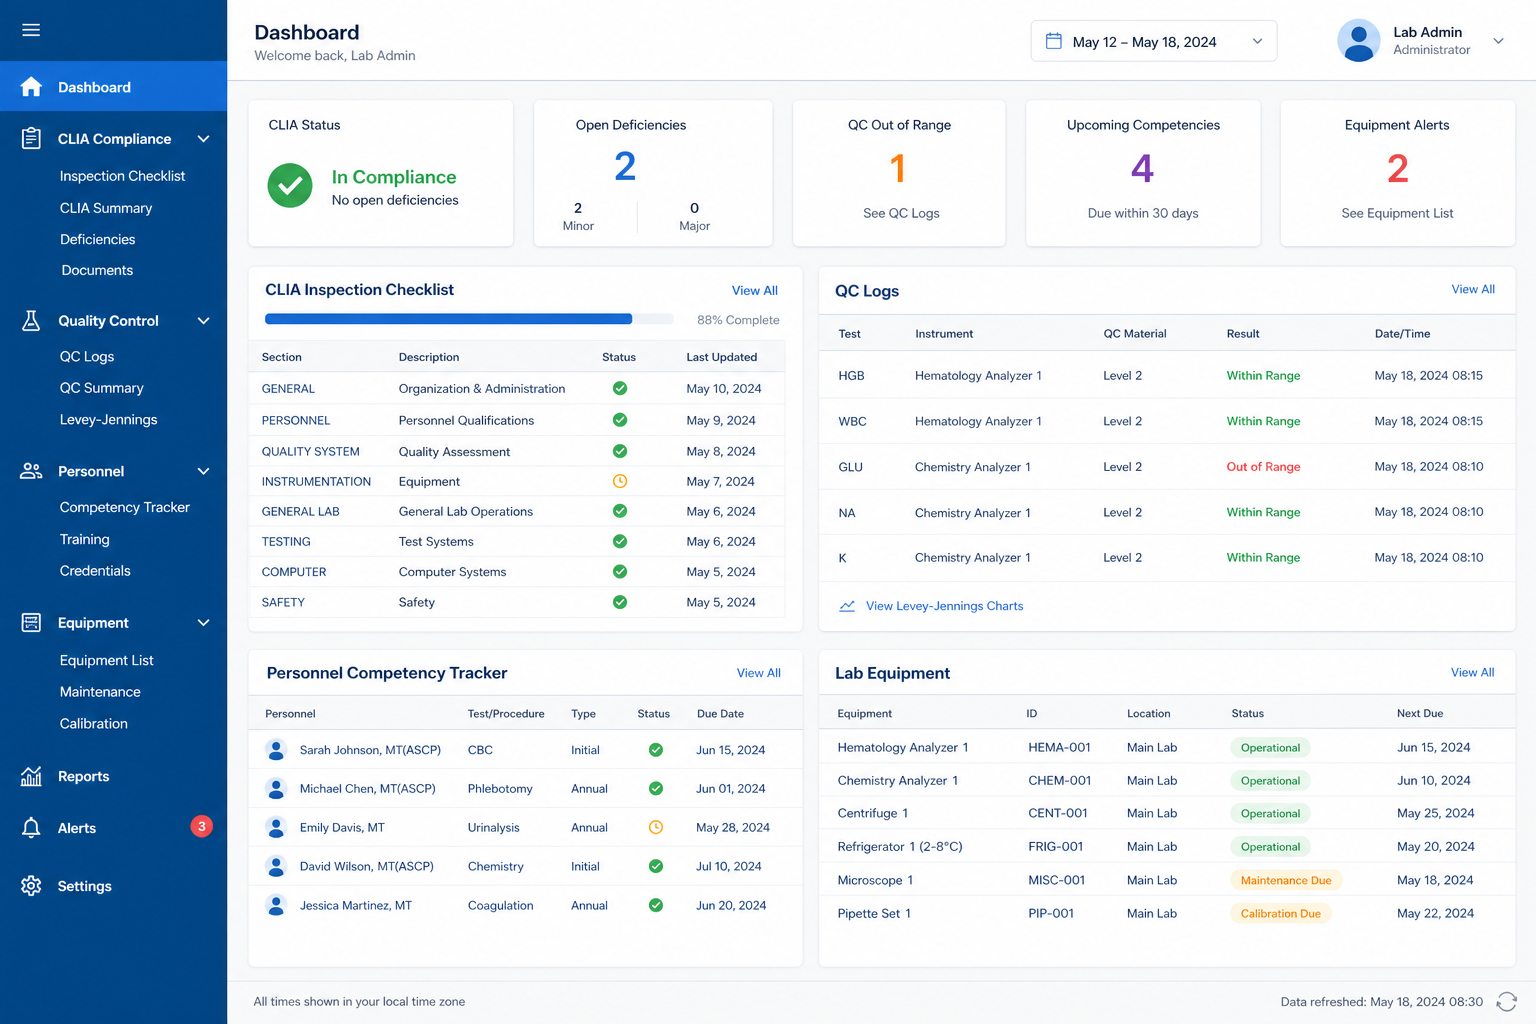Click the 88% checklist progress bar

(469, 319)
